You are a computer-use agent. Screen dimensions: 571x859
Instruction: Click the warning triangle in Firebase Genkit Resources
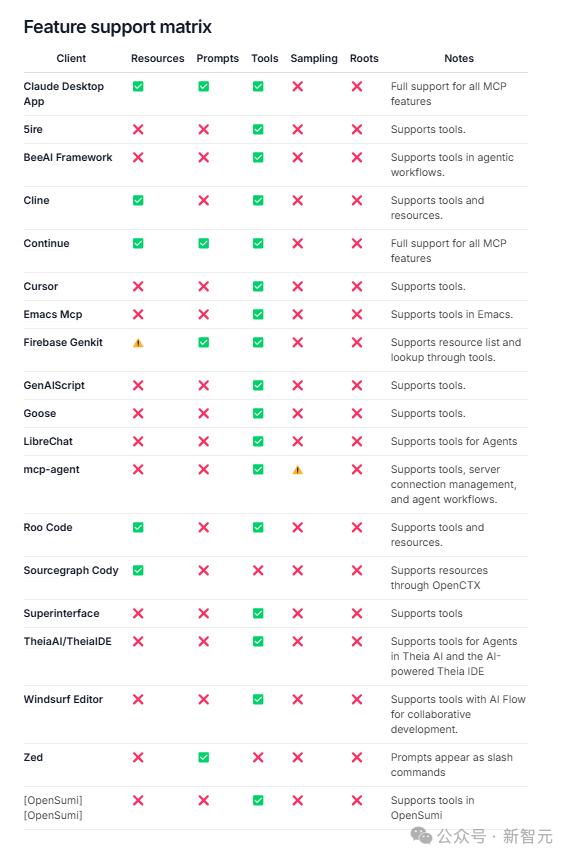[138, 343]
